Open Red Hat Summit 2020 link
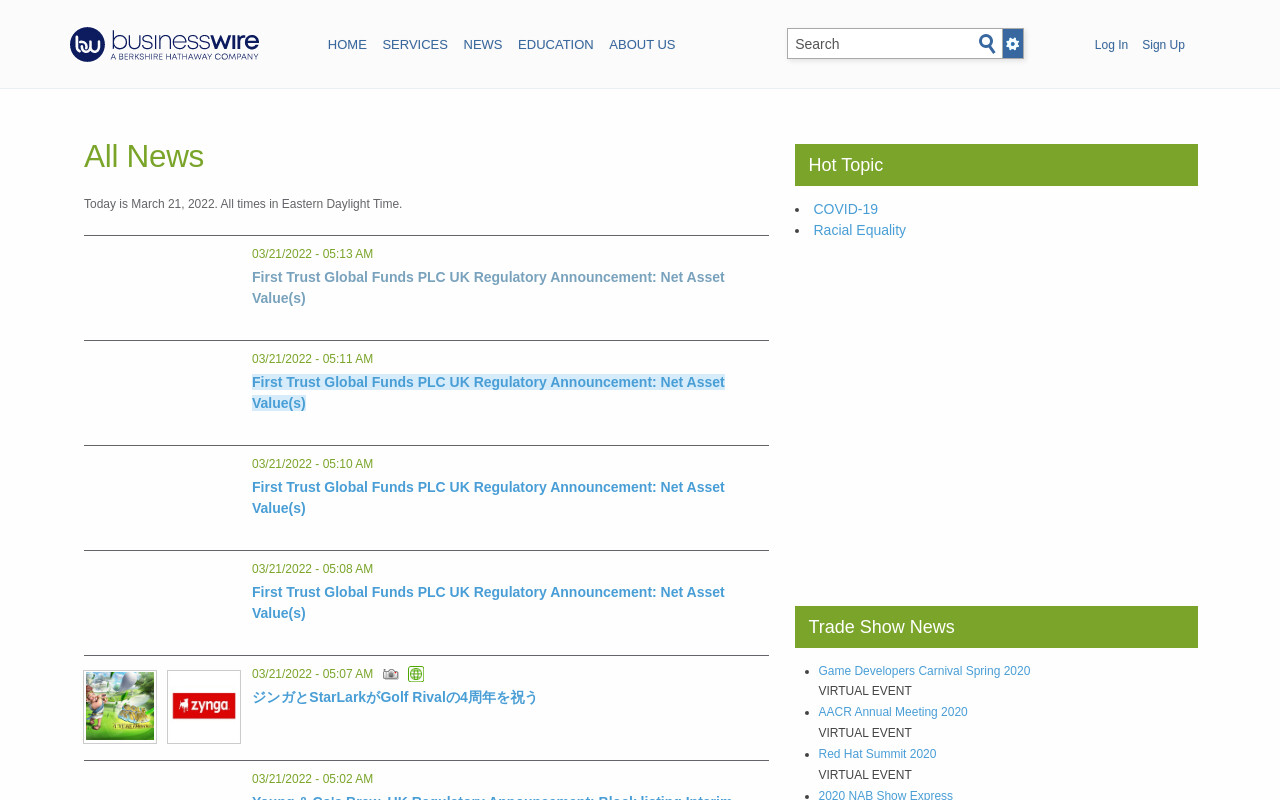 [x=877, y=754]
